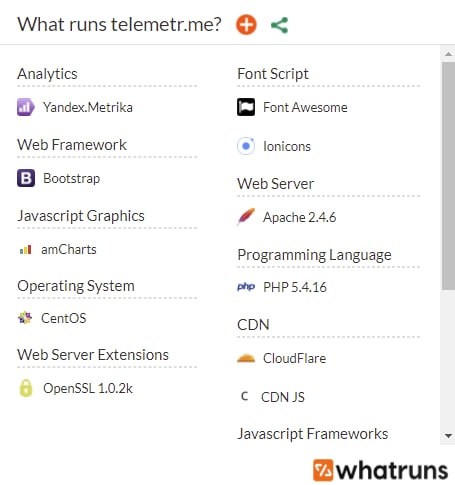Open the PHP 5.4.16 link
Image resolution: width=455 pixels, height=485 pixels.
pyautogui.click(x=295, y=287)
